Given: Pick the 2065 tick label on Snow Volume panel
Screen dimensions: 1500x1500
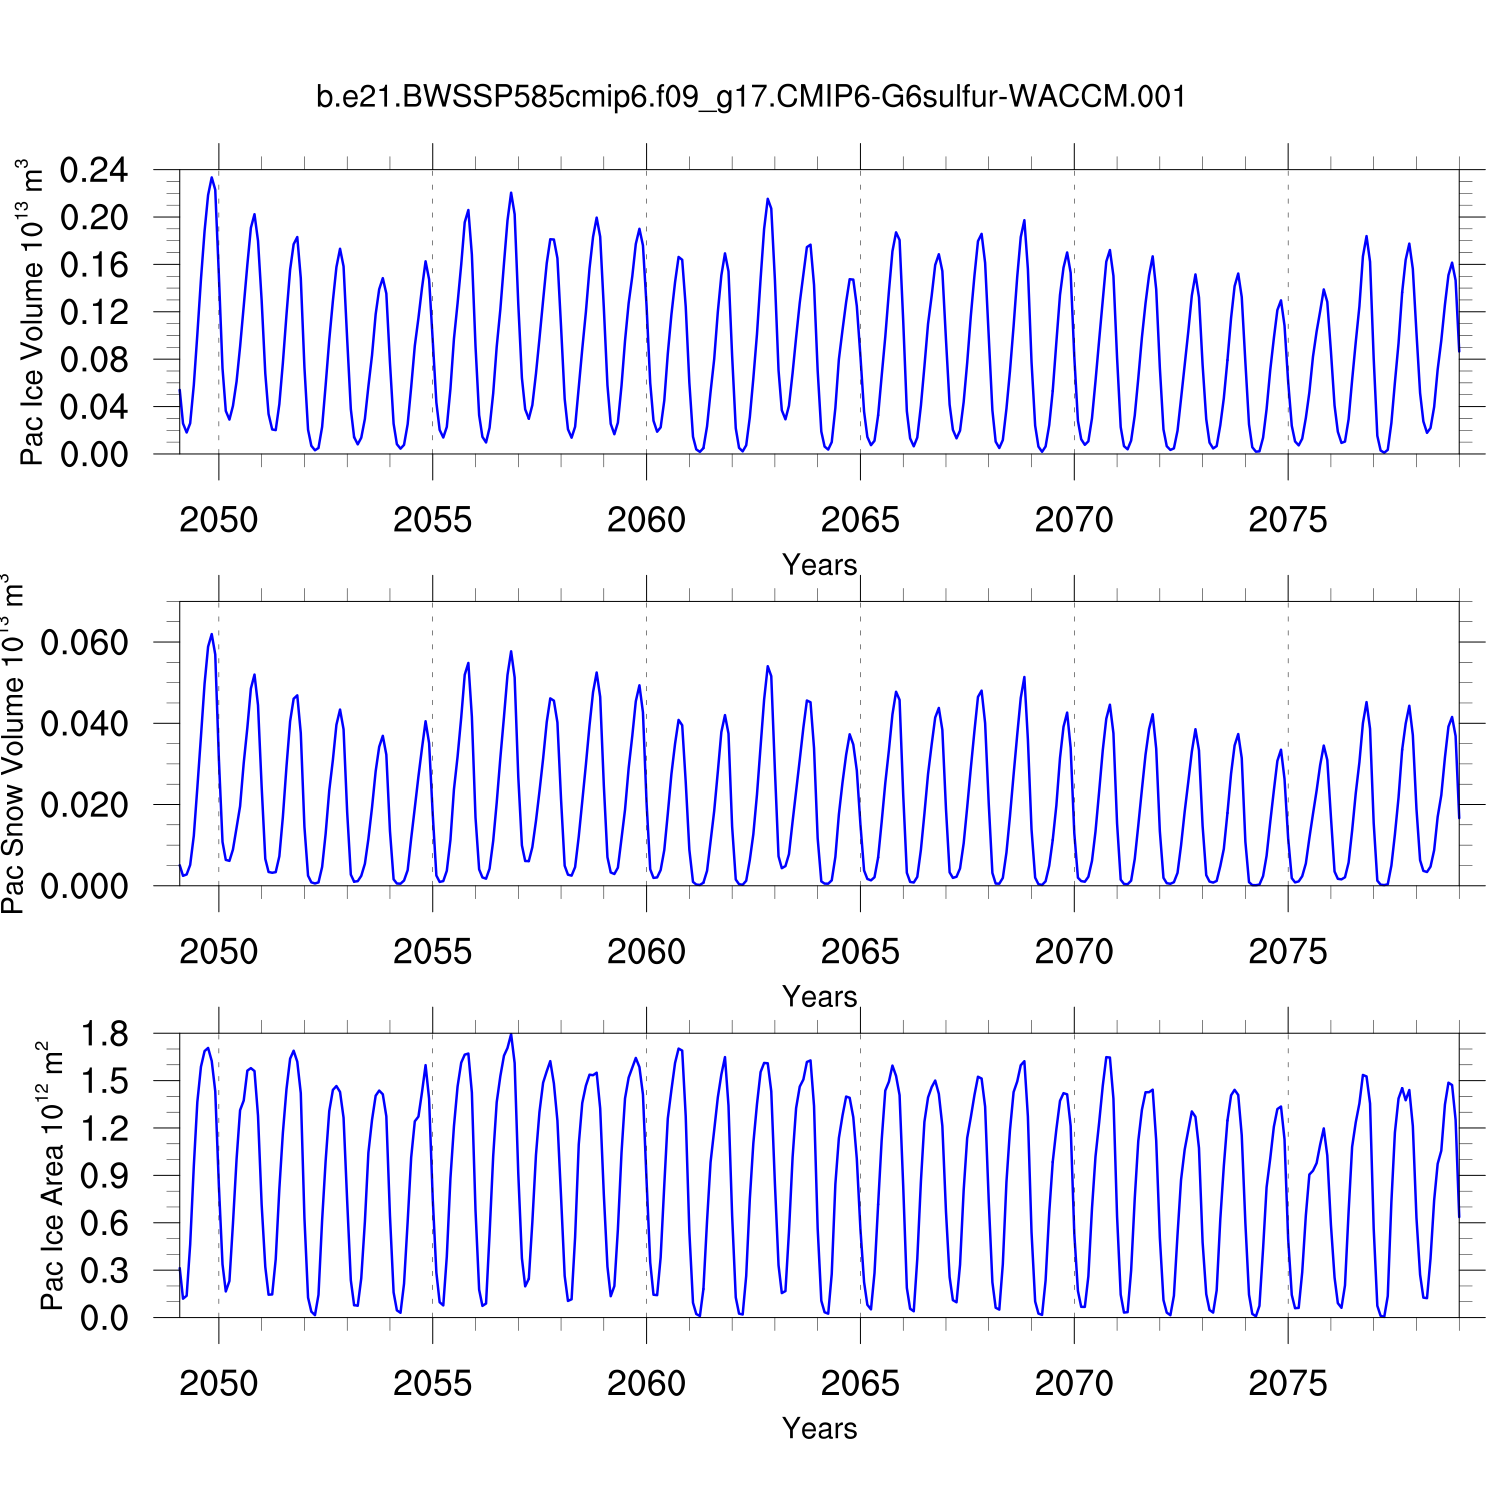Looking at the screenshot, I should [x=860, y=952].
